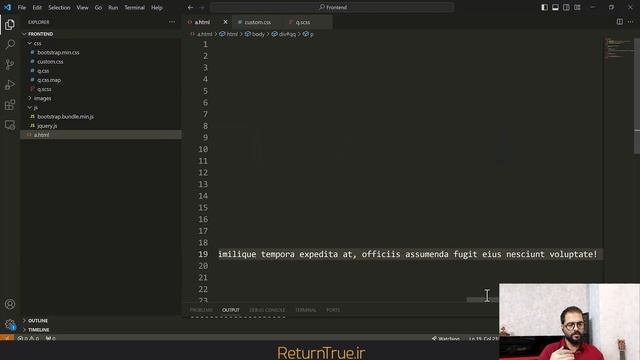Image resolution: width=640 pixels, height=360 pixels.
Task: Switch to the custom.css tab
Action: point(258,22)
